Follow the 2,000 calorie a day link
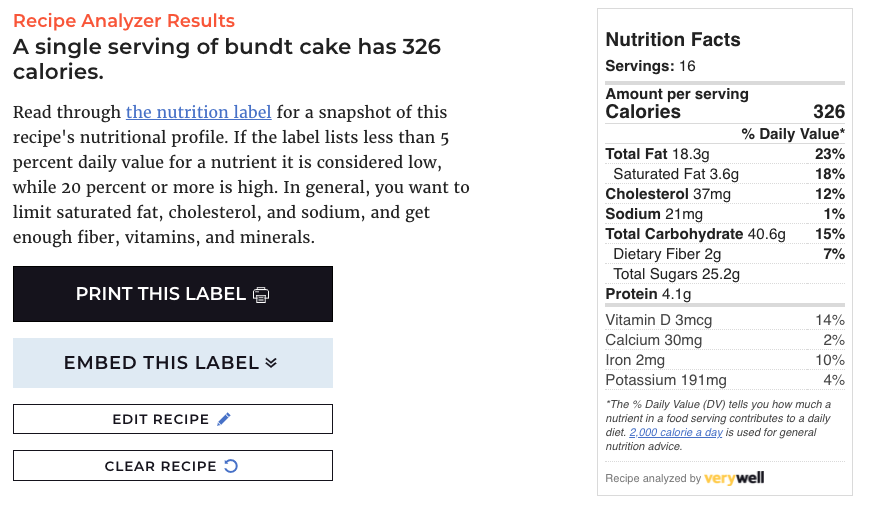Viewport: 869px width, 506px height. pyautogui.click(x=676, y=432)
